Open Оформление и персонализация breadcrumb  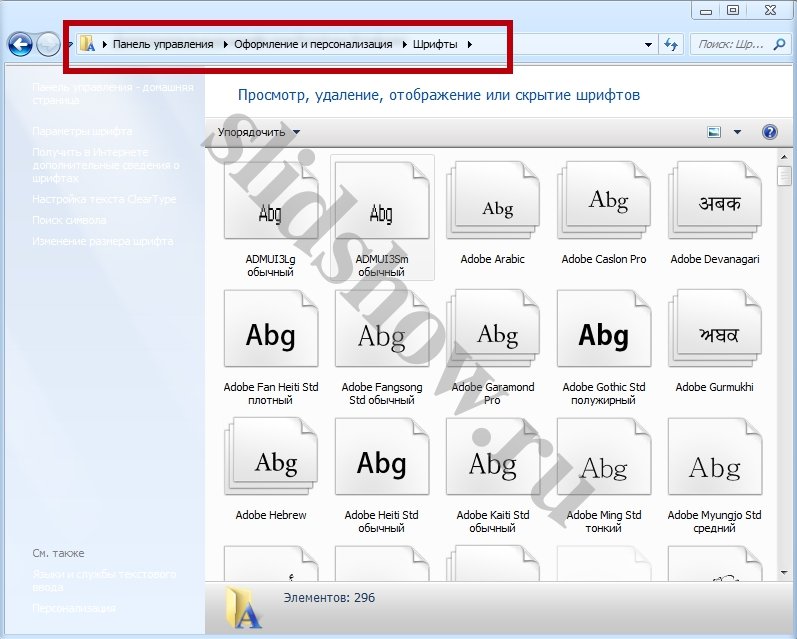(313, 44)
